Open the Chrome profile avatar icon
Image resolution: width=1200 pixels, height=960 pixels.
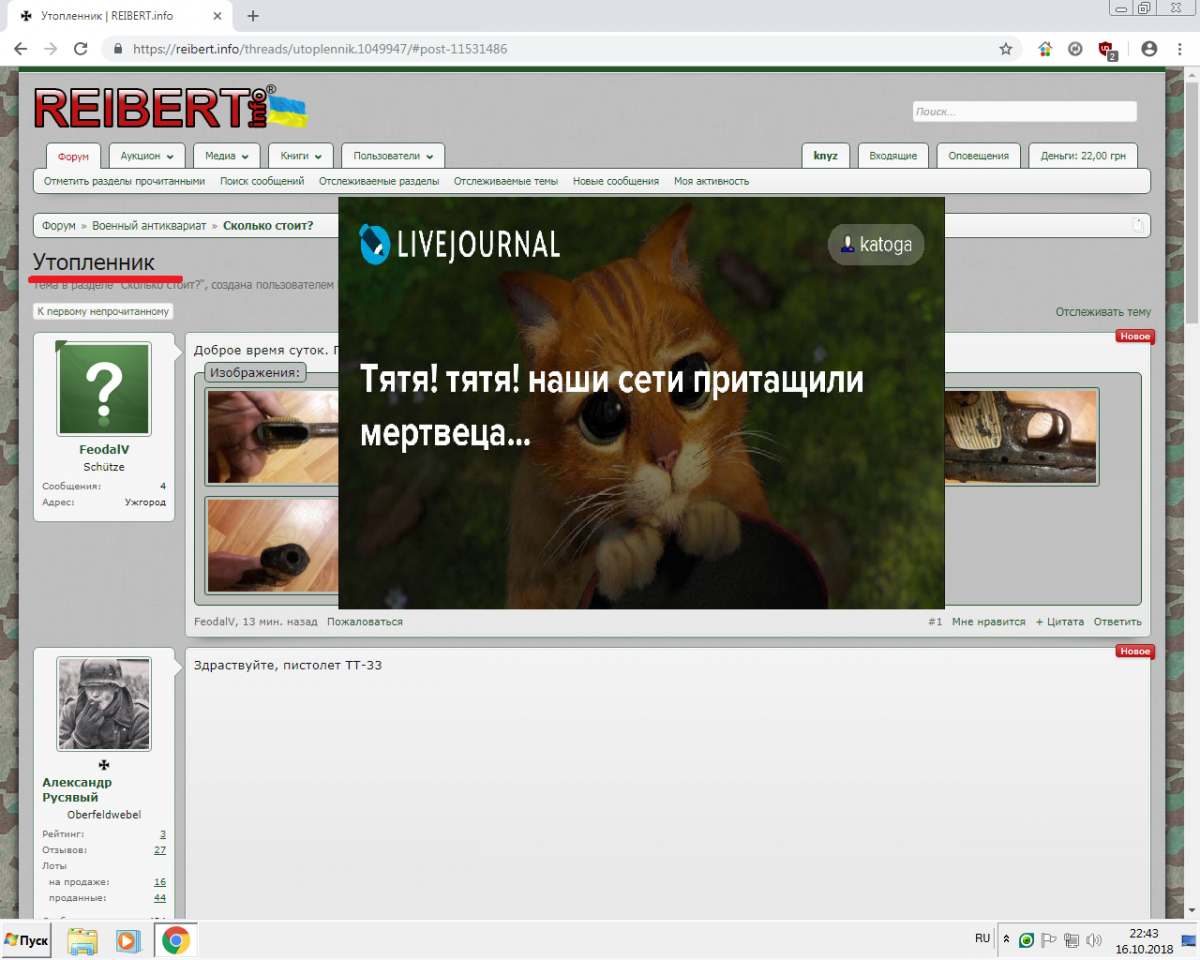tap(1149, 48)
